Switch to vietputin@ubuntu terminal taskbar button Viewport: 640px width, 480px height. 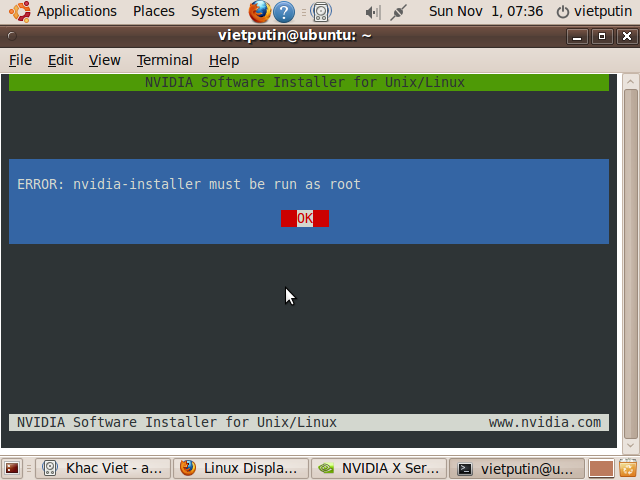tap(516, 468)
